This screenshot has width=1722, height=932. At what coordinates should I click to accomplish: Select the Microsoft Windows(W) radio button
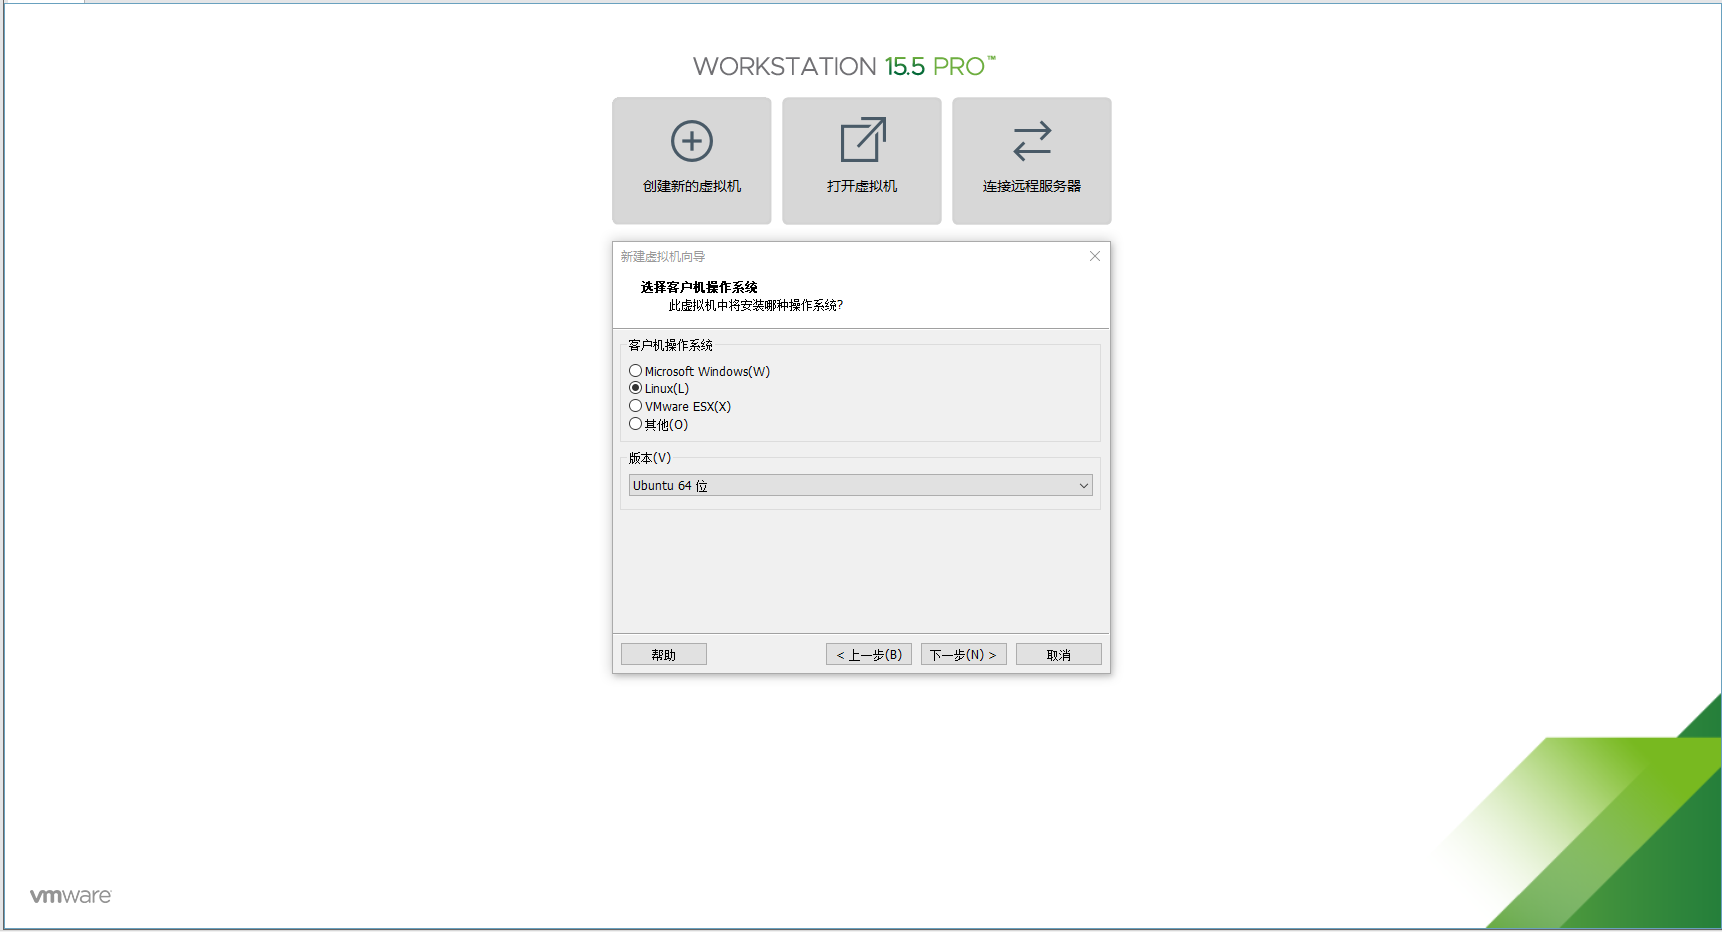(x=635, y=371)
